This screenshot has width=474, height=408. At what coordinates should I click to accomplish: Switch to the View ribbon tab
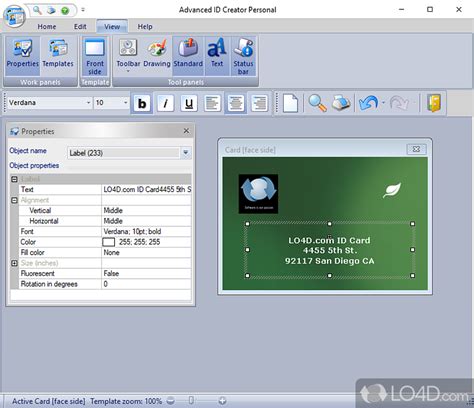(x=112, y=27)
